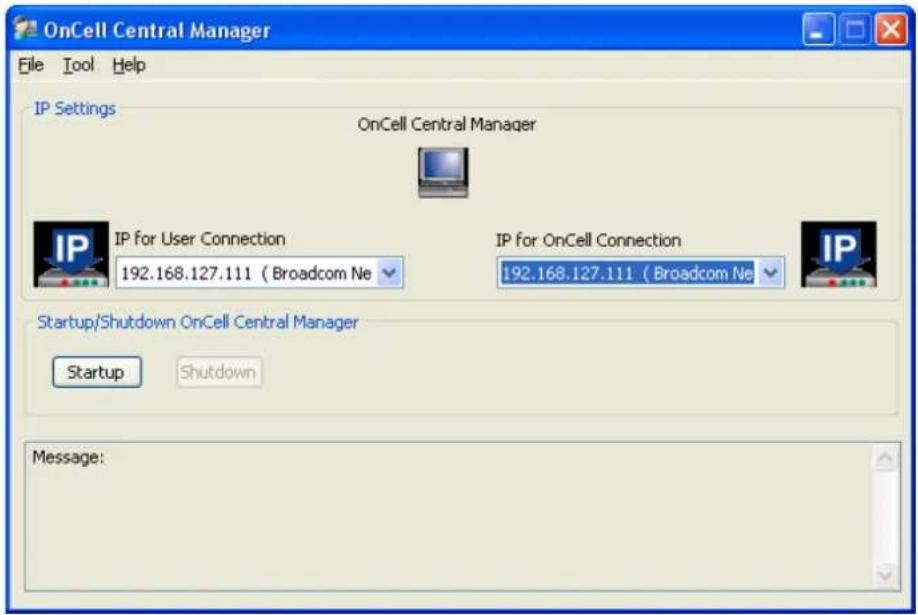Select the User Connection IP address field
918x615 pixels.
259,273
